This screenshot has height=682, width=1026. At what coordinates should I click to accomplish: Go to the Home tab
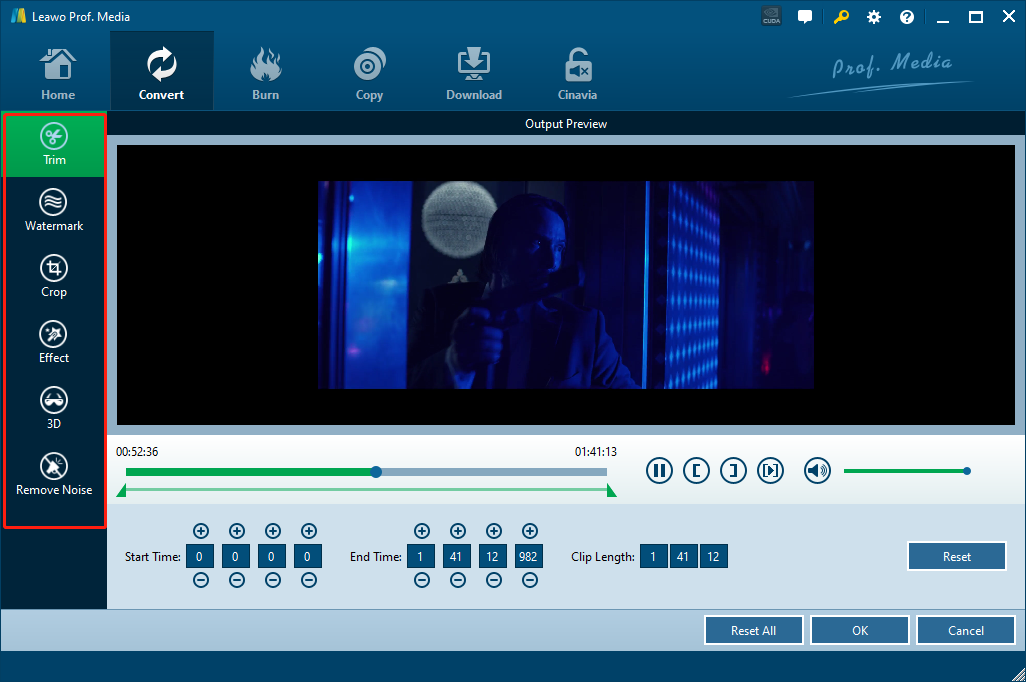point(58,74)
